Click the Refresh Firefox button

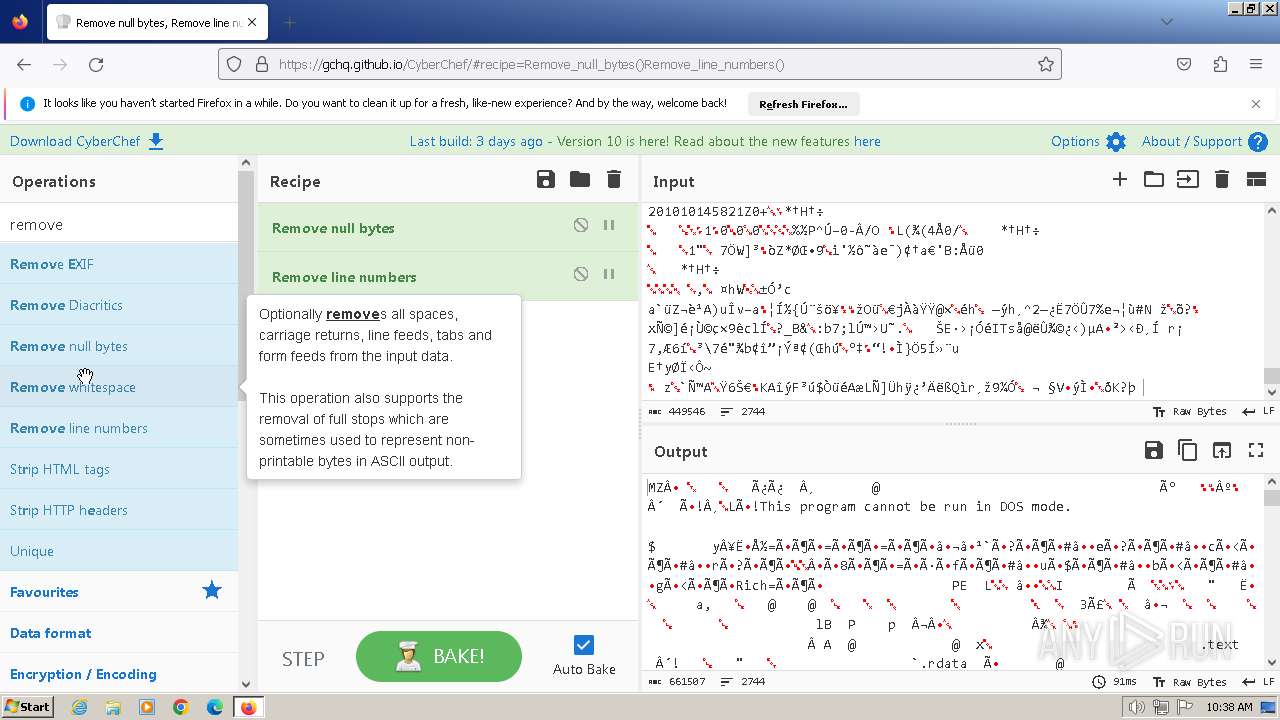click(803, 104)
